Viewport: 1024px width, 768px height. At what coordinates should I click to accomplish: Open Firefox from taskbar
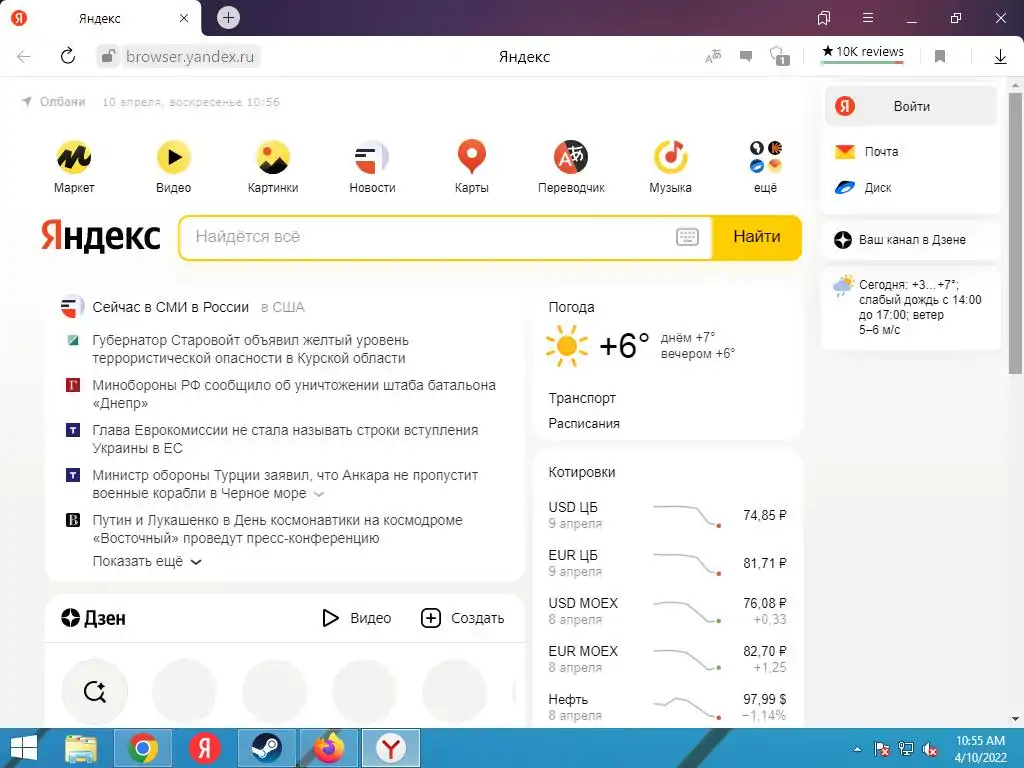coord(328,748)
